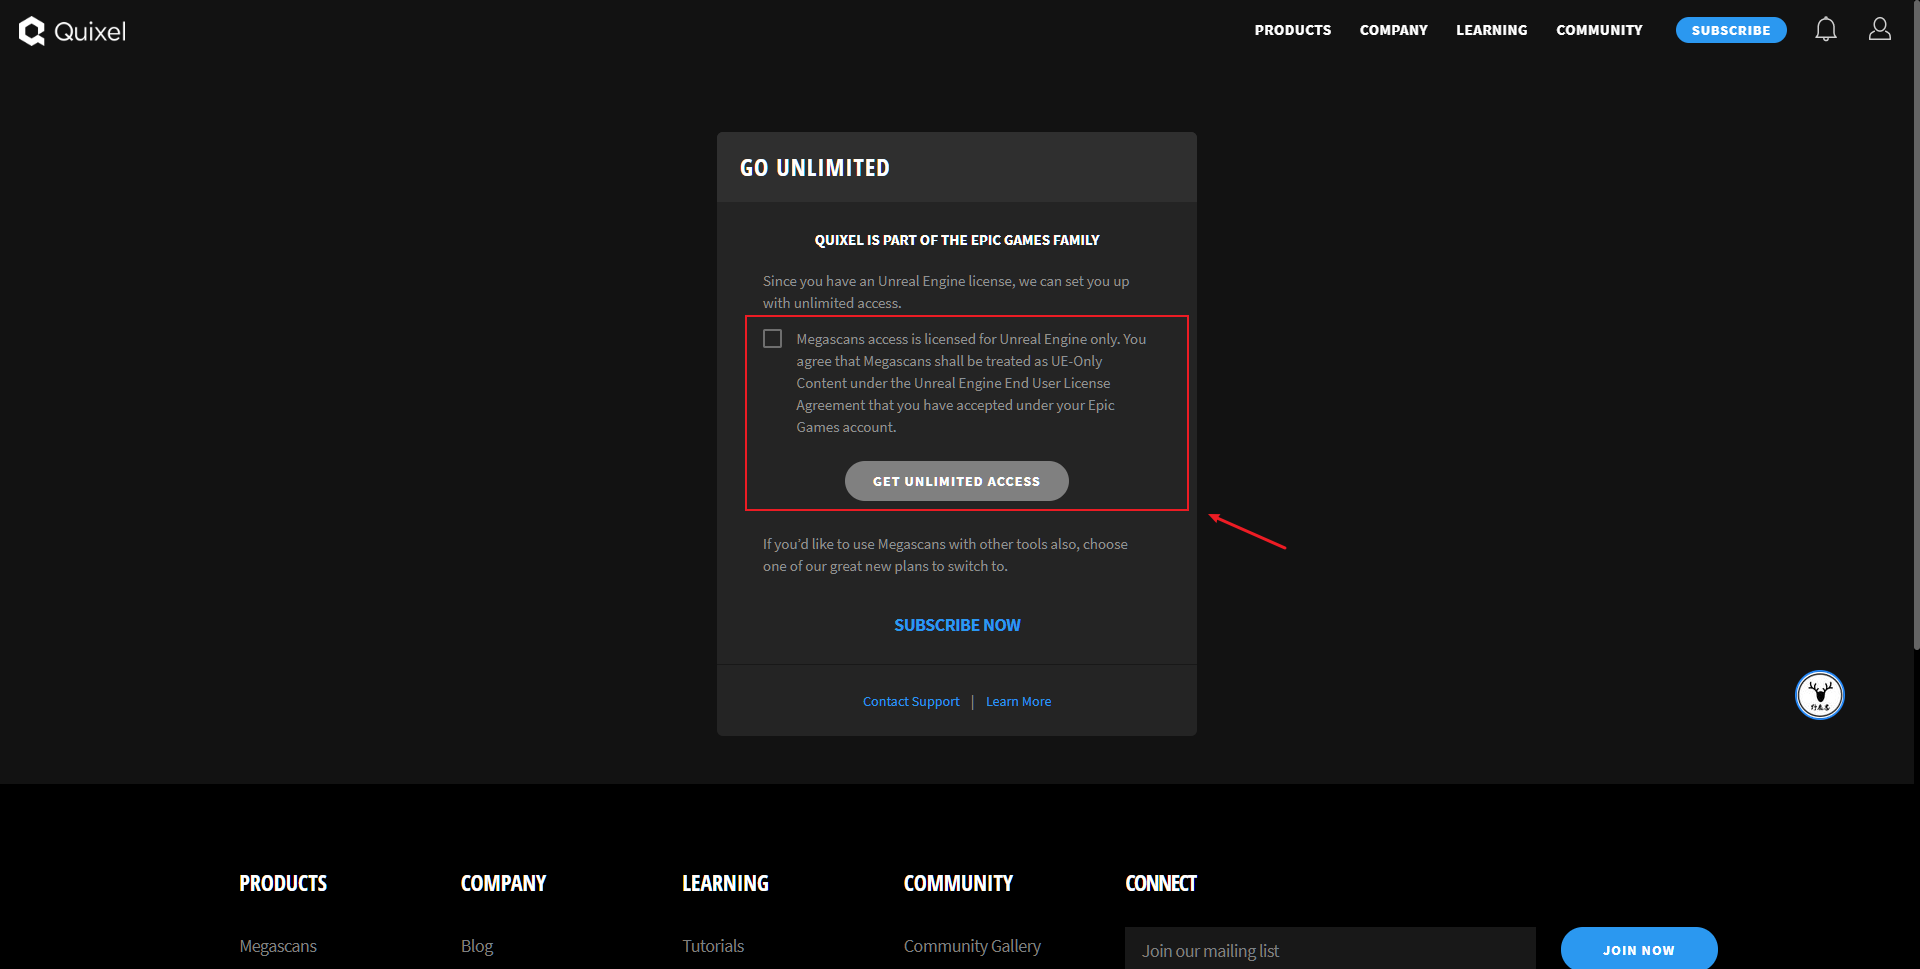This screenshot has width=1920, height=969.
Task: Open Megascans in the footer Products column
Action: 278,946
